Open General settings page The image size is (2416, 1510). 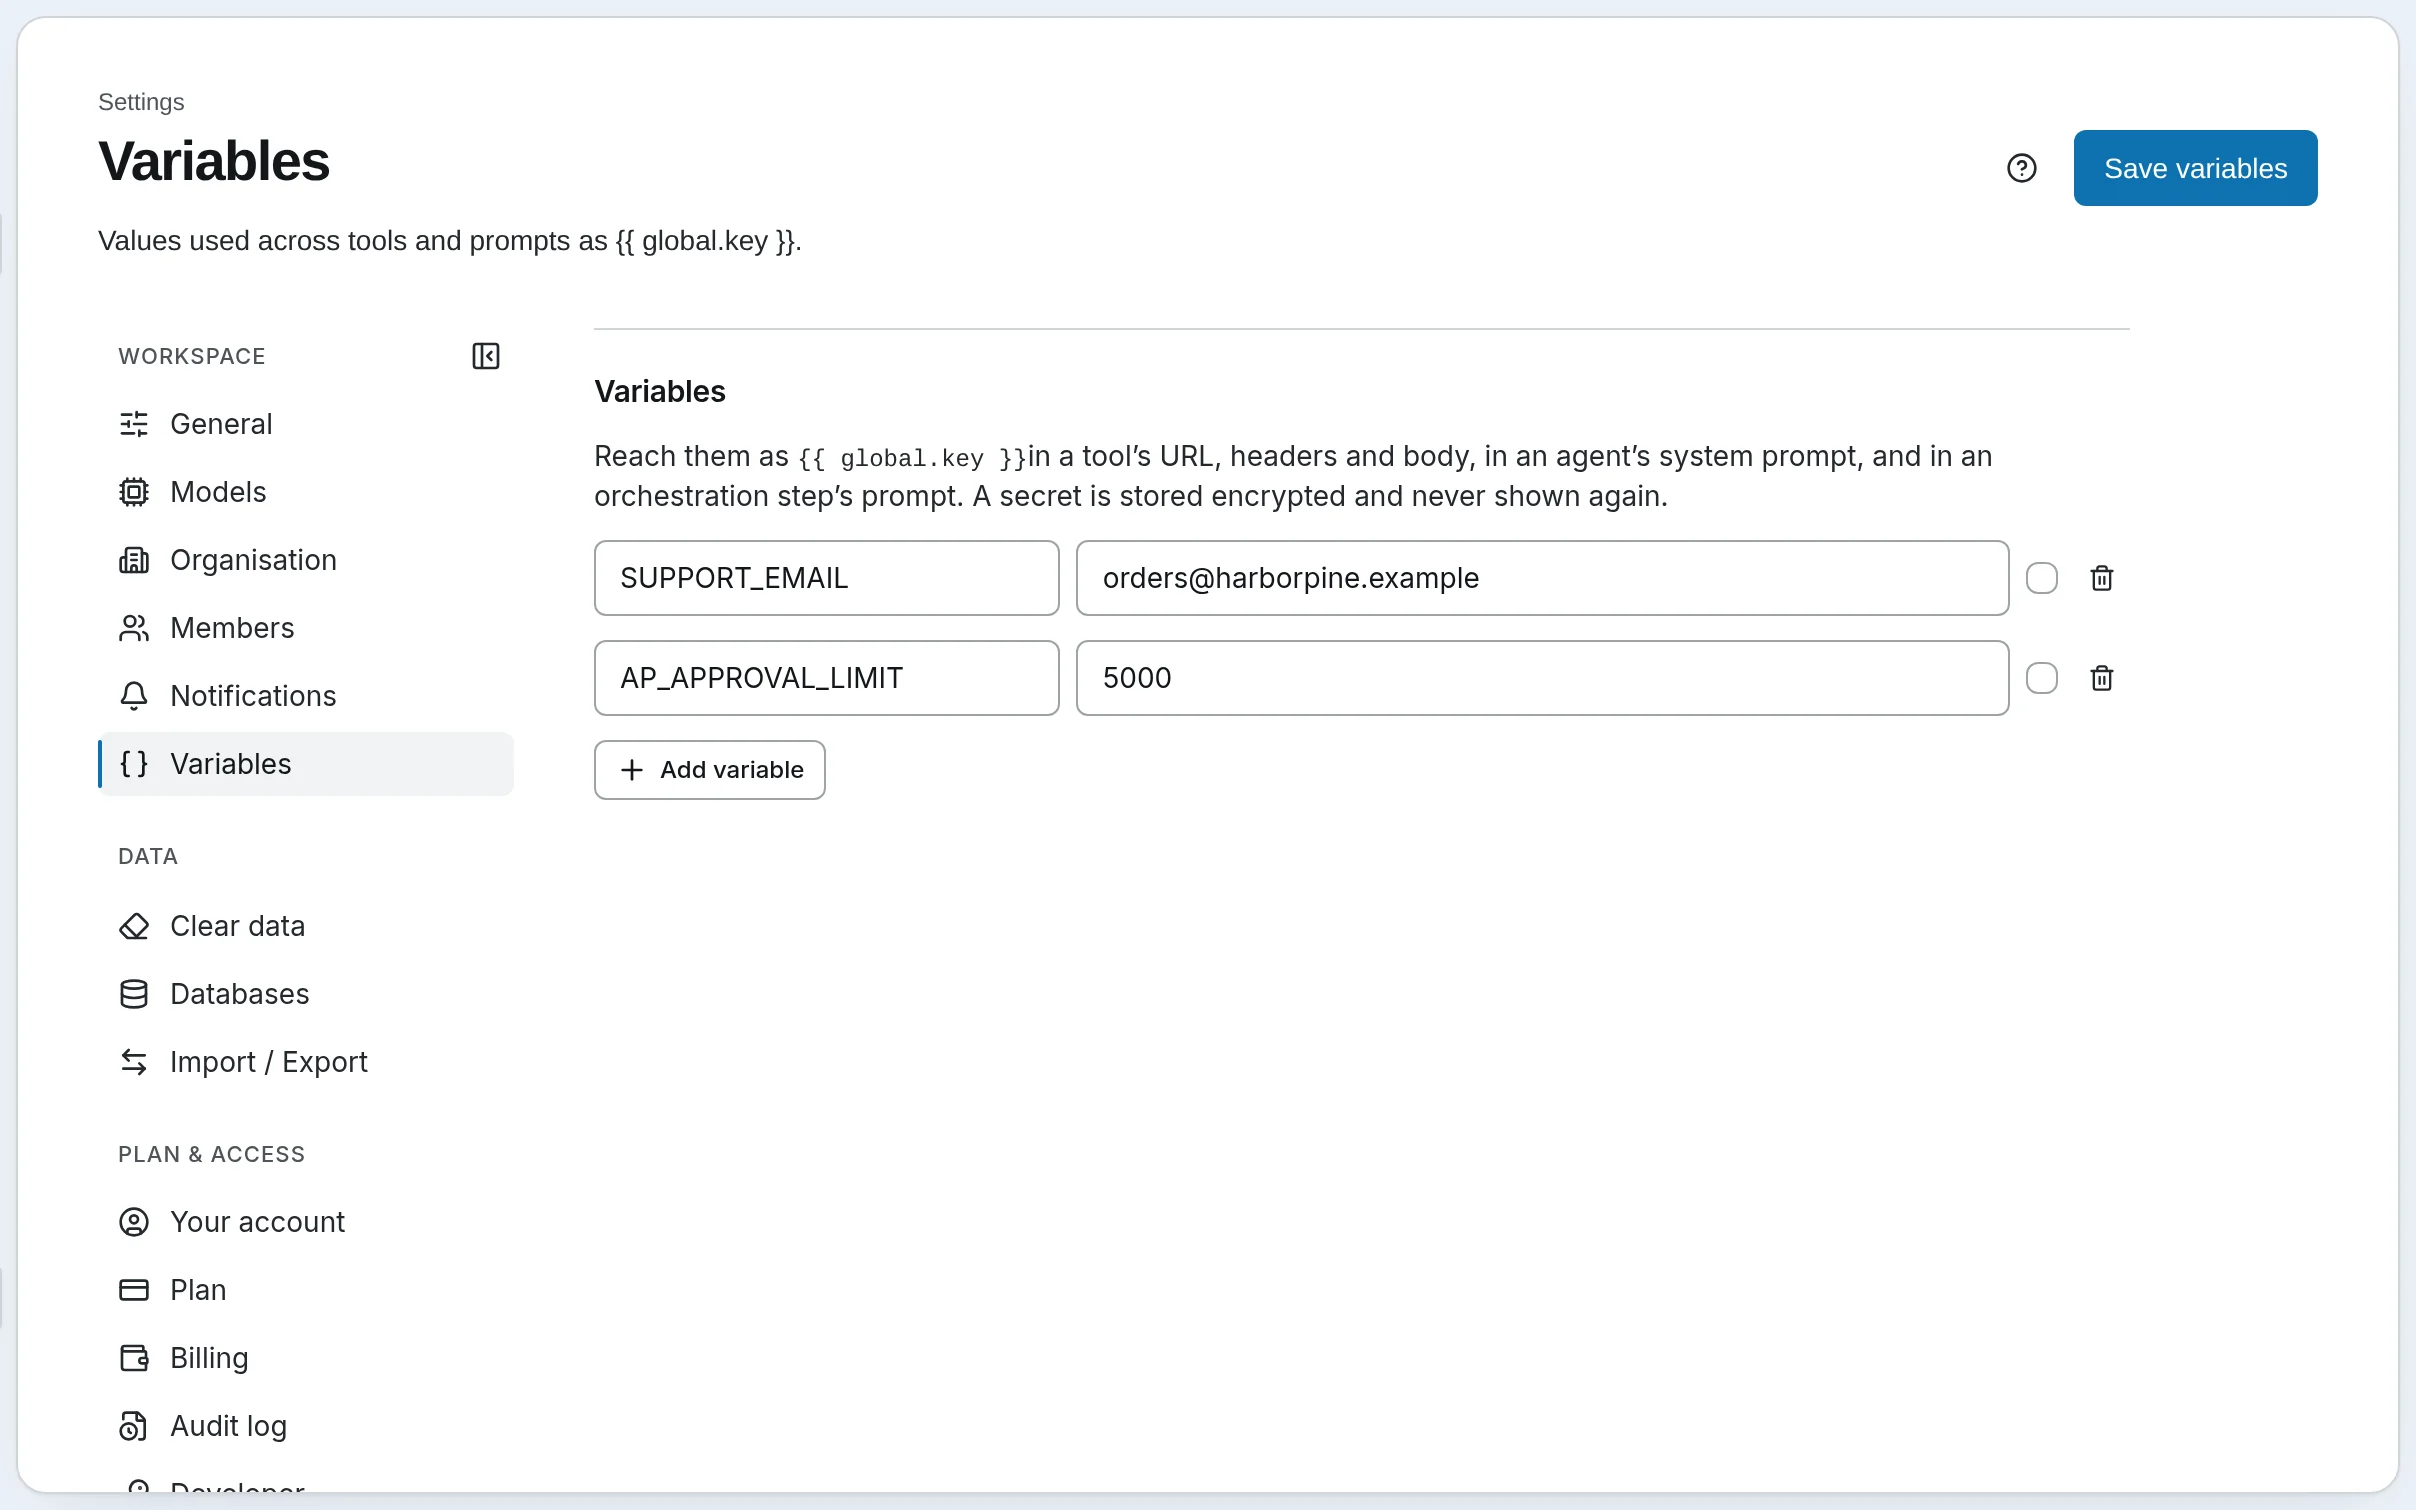pos(306,424)
